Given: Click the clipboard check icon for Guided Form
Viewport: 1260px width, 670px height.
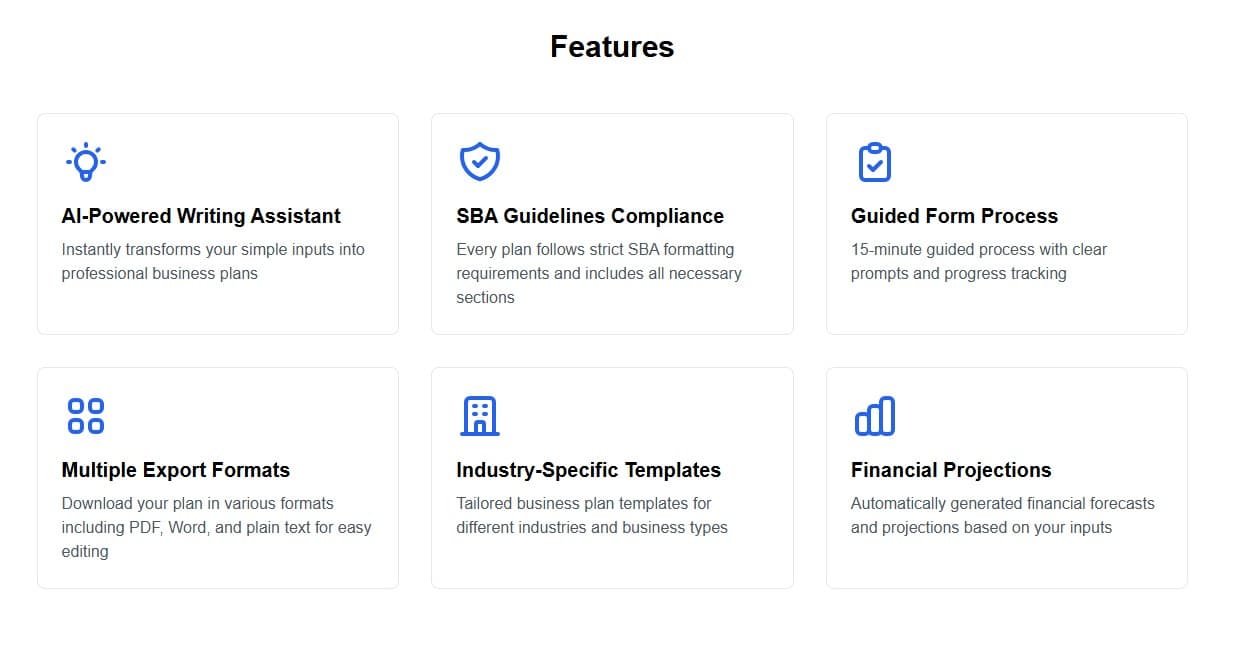Looking at the screenshot, I should coord(875,162).
